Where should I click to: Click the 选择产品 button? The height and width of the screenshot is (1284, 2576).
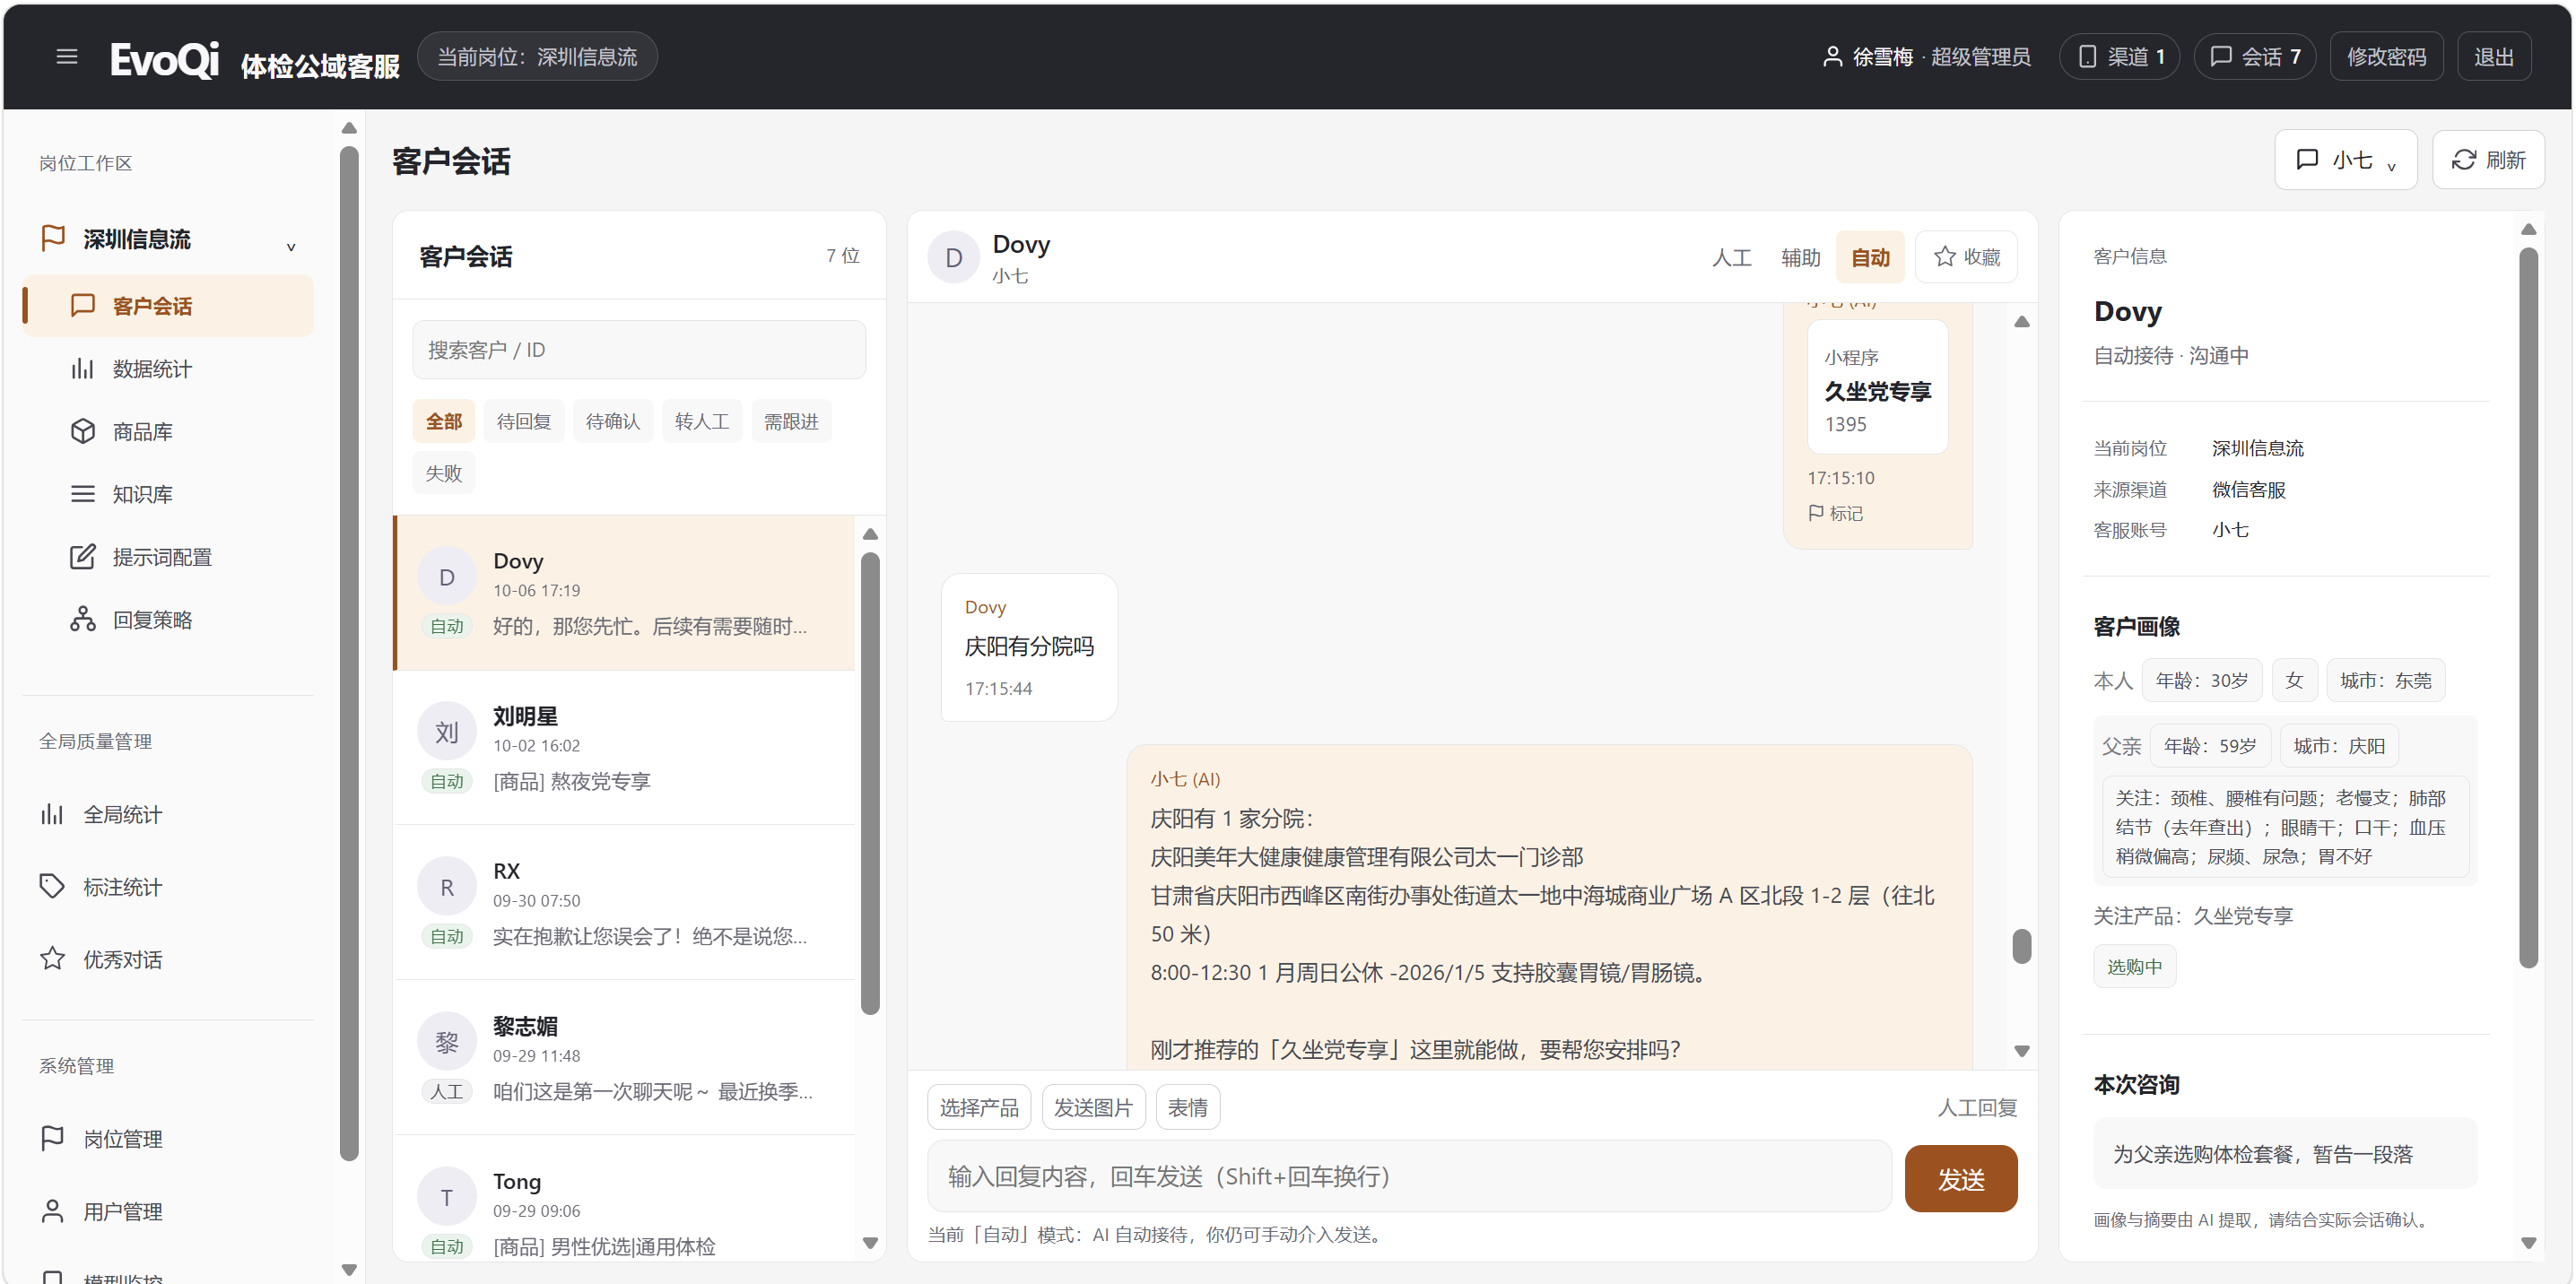(979, 1107)
